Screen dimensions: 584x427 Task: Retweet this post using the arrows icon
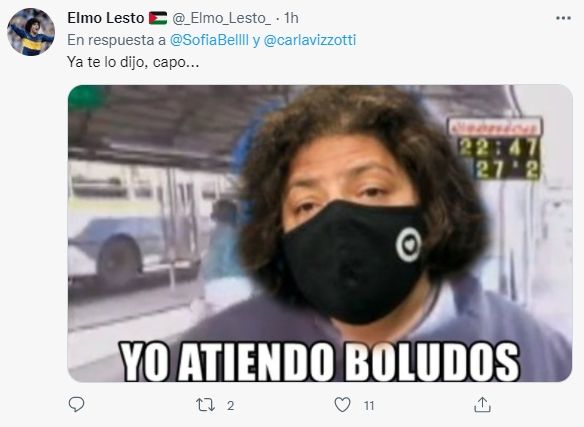click(206, 405)
